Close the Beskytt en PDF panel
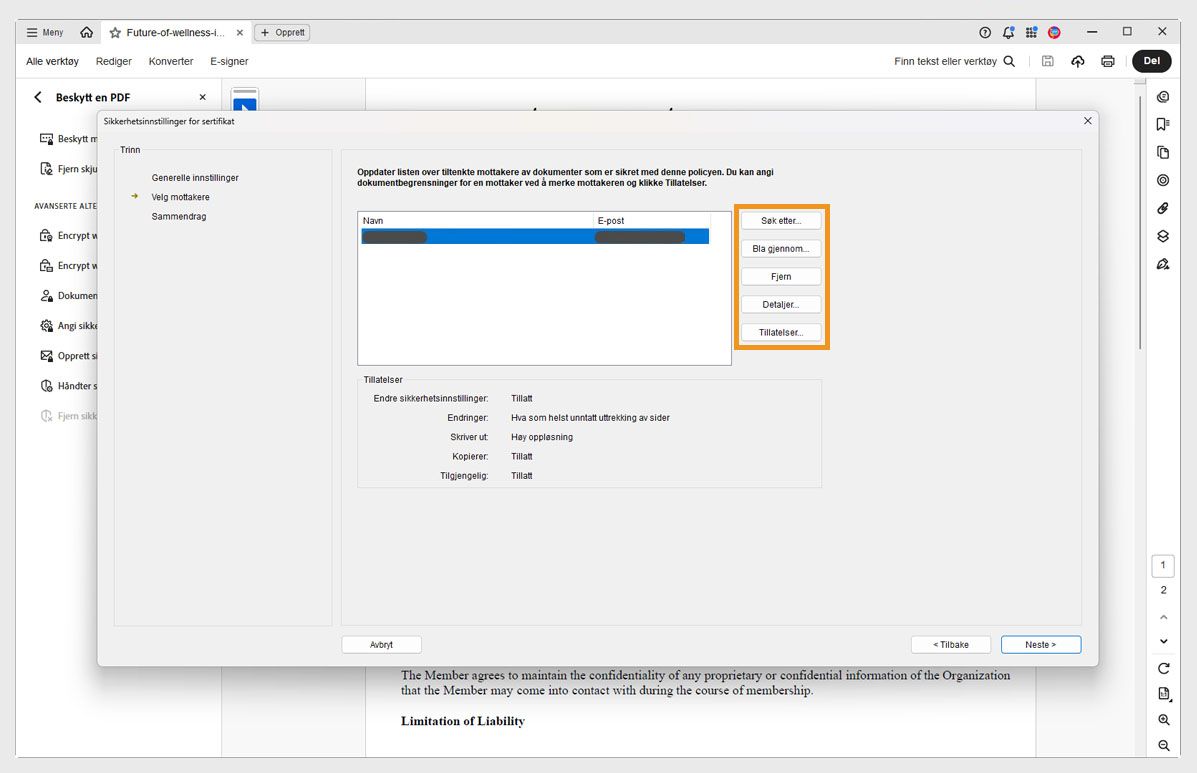Image resolution: width=1197 pixels, height=773 pixels. (x=202, y=97)
